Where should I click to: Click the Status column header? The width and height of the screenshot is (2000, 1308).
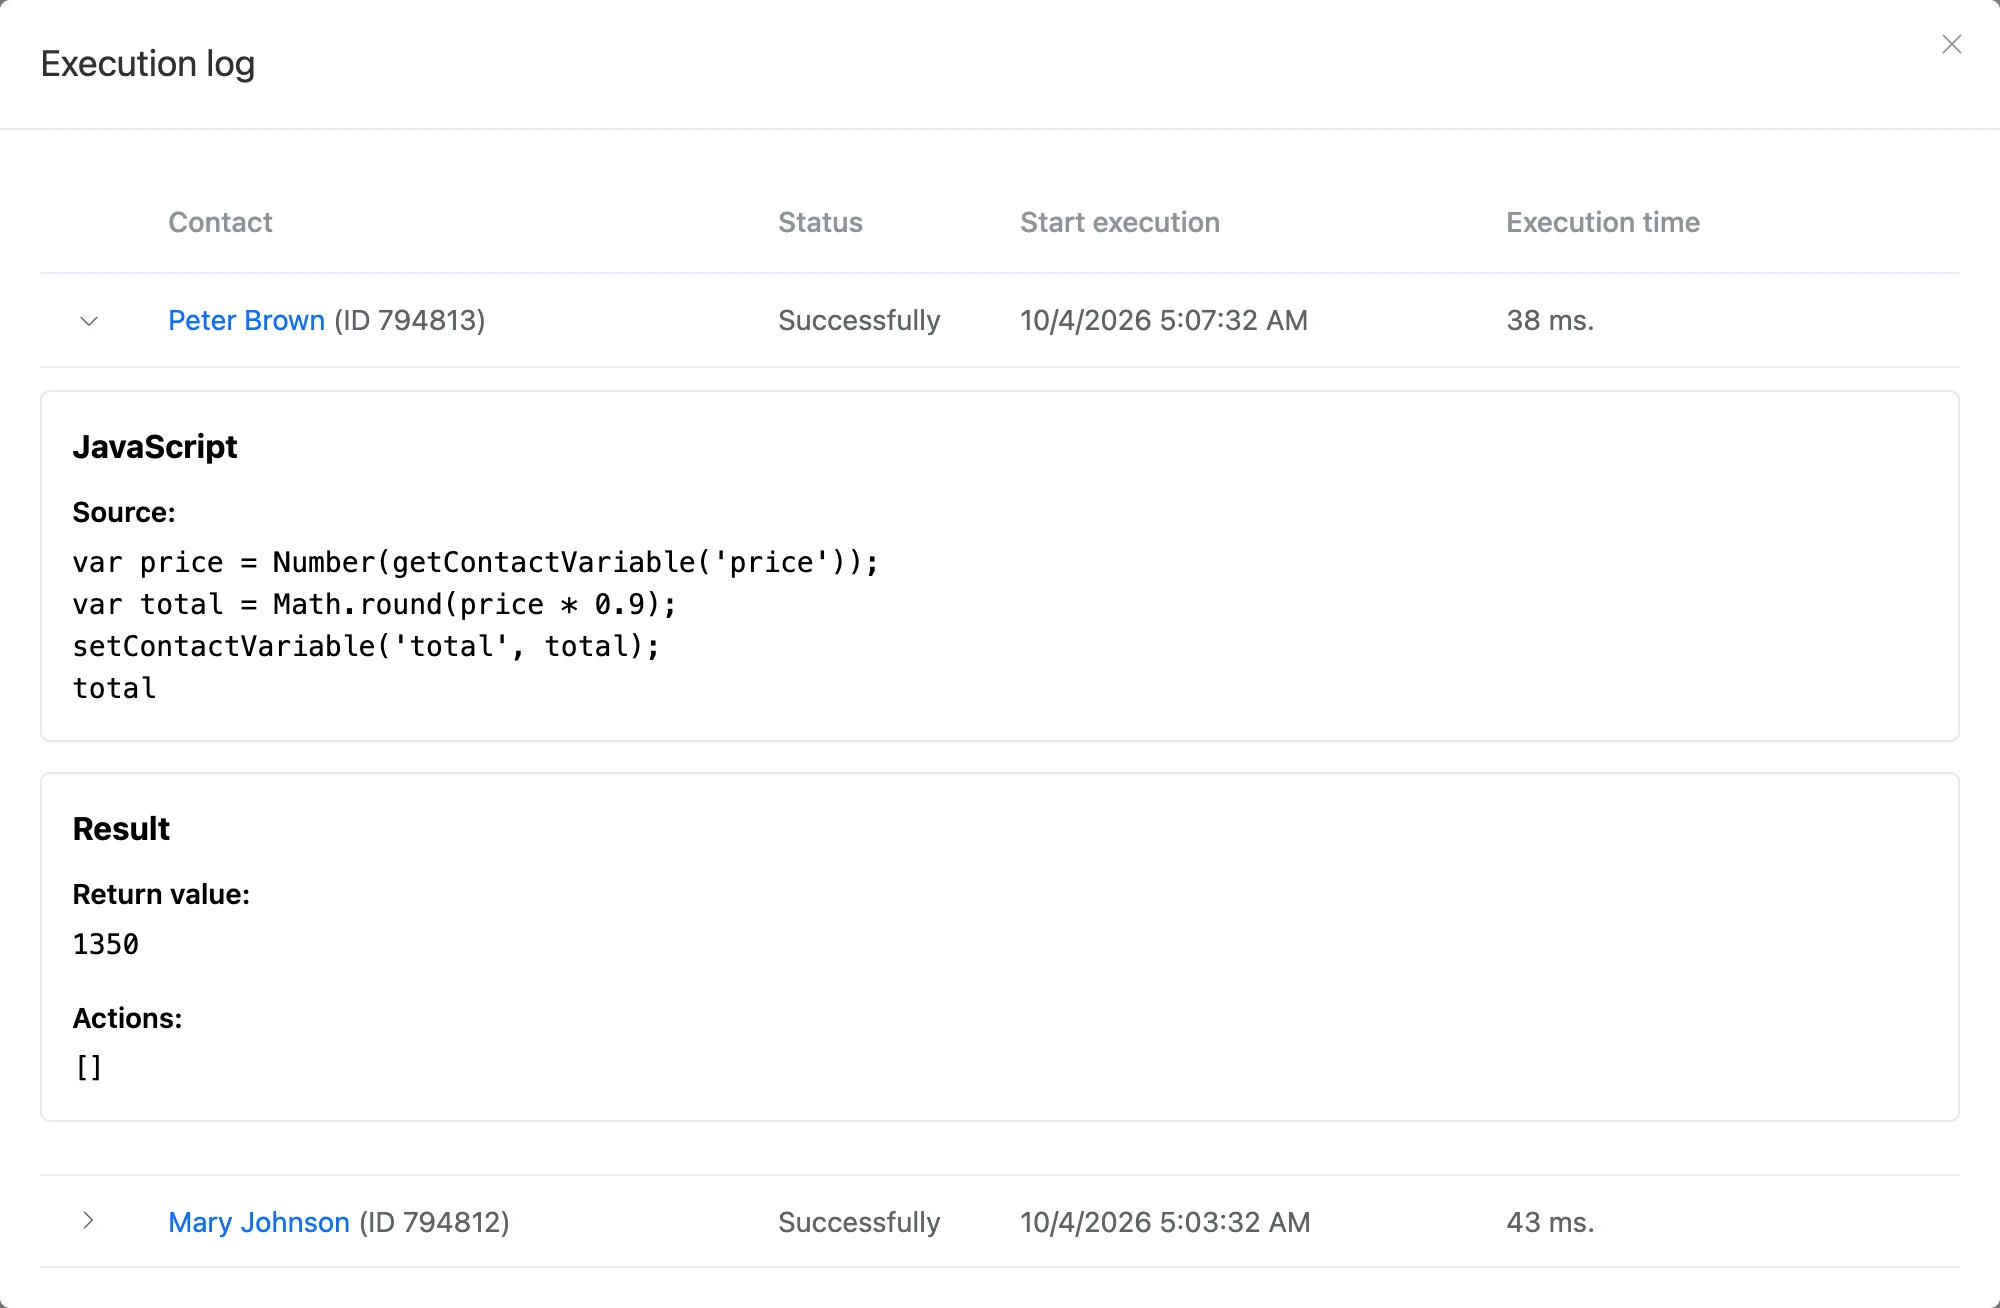click(x=820, y=222)
